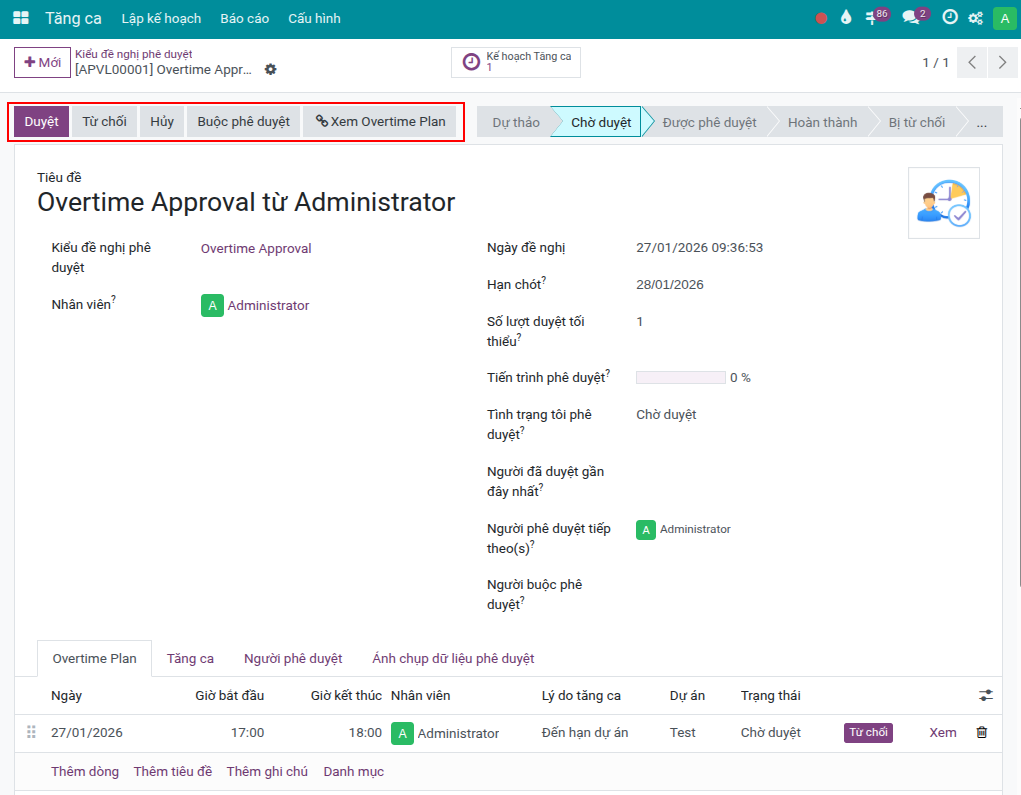Open the activities clock icon in top bar

coord(949,18)
